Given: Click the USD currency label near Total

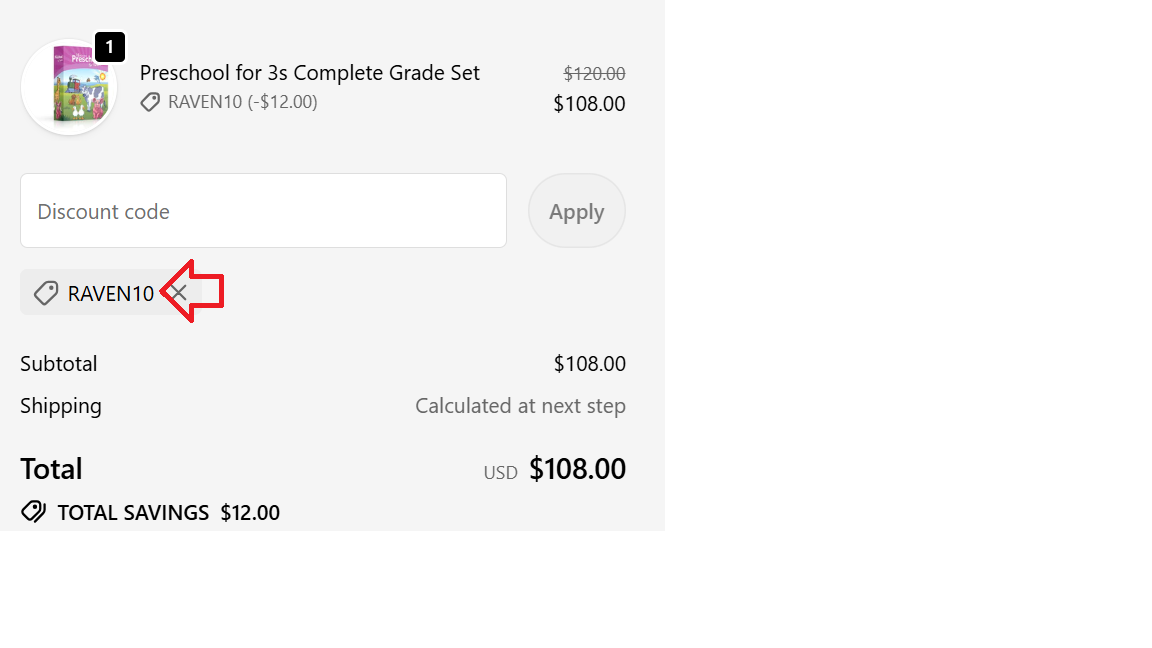Looking at the screenshot, I should pyautogui.click(x=500, y=472).
